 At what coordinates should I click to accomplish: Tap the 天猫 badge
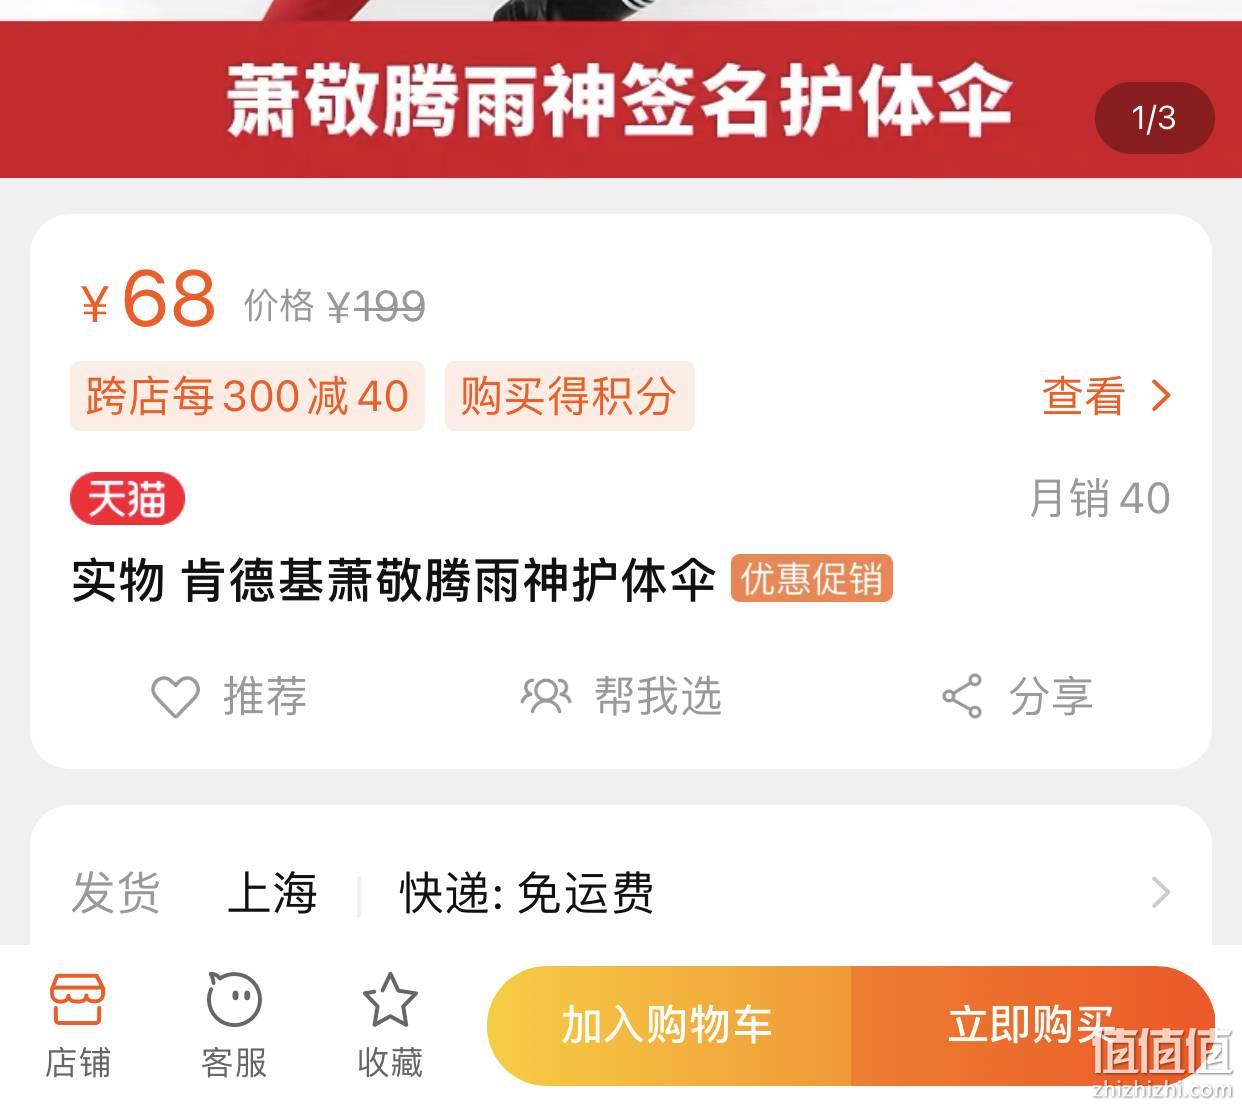click(127, 498)
